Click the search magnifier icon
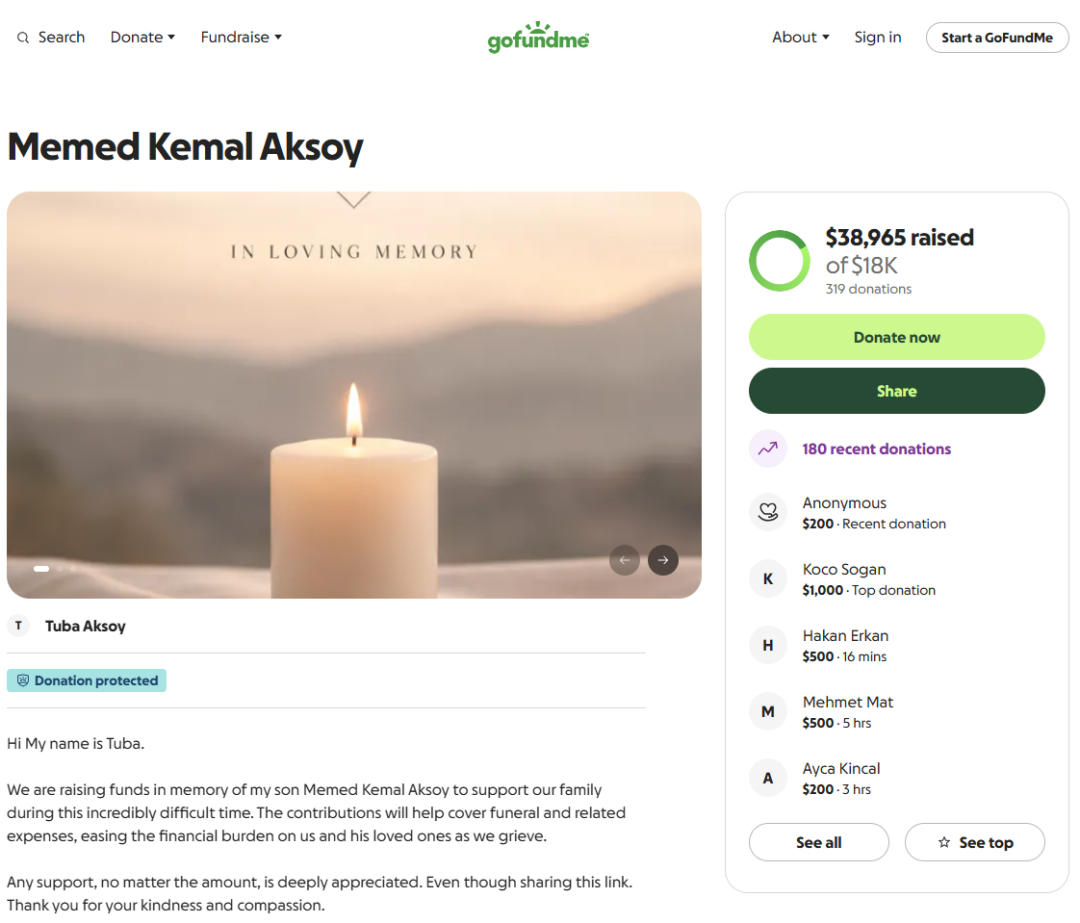Viewport: 1080px width, 923px height. (23, 38)
